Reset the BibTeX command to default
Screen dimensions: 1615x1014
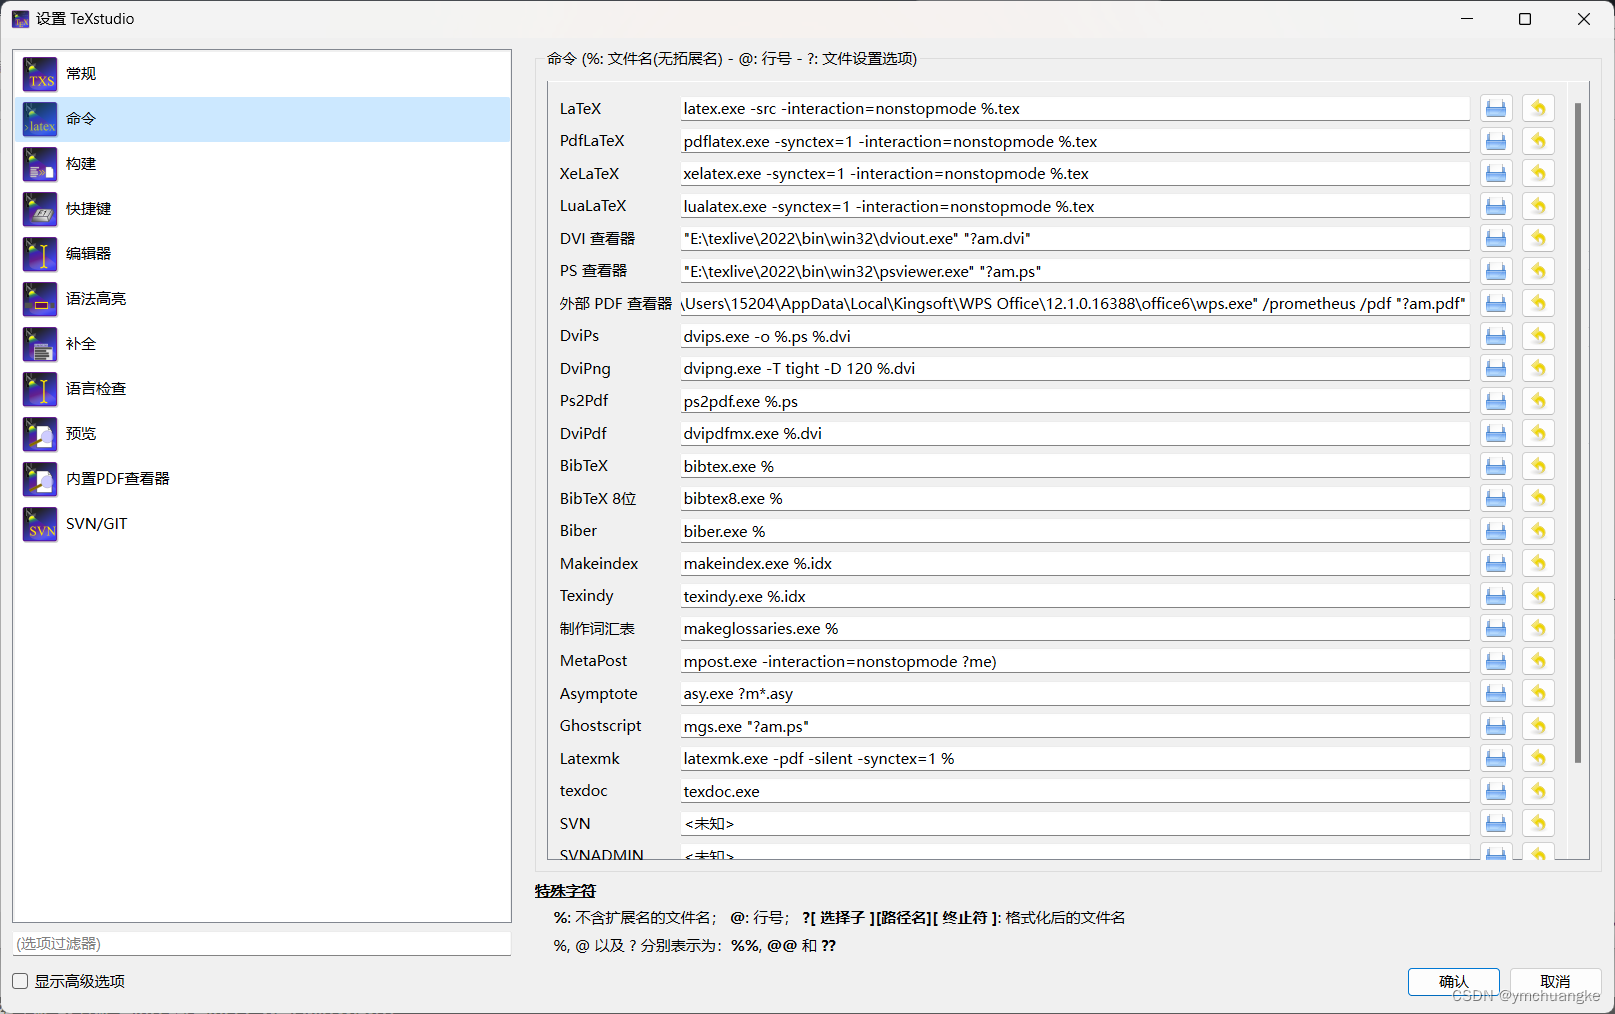(1538, 466)
